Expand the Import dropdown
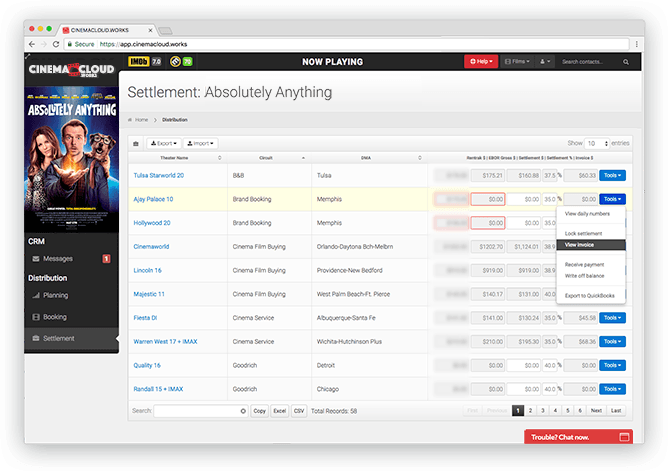 (200, 143)
